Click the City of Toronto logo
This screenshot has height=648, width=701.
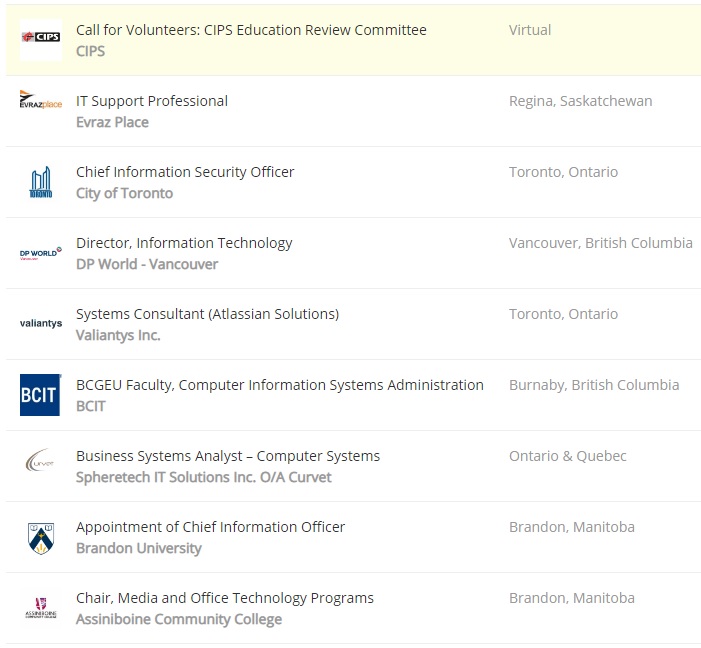pos(40,182)
